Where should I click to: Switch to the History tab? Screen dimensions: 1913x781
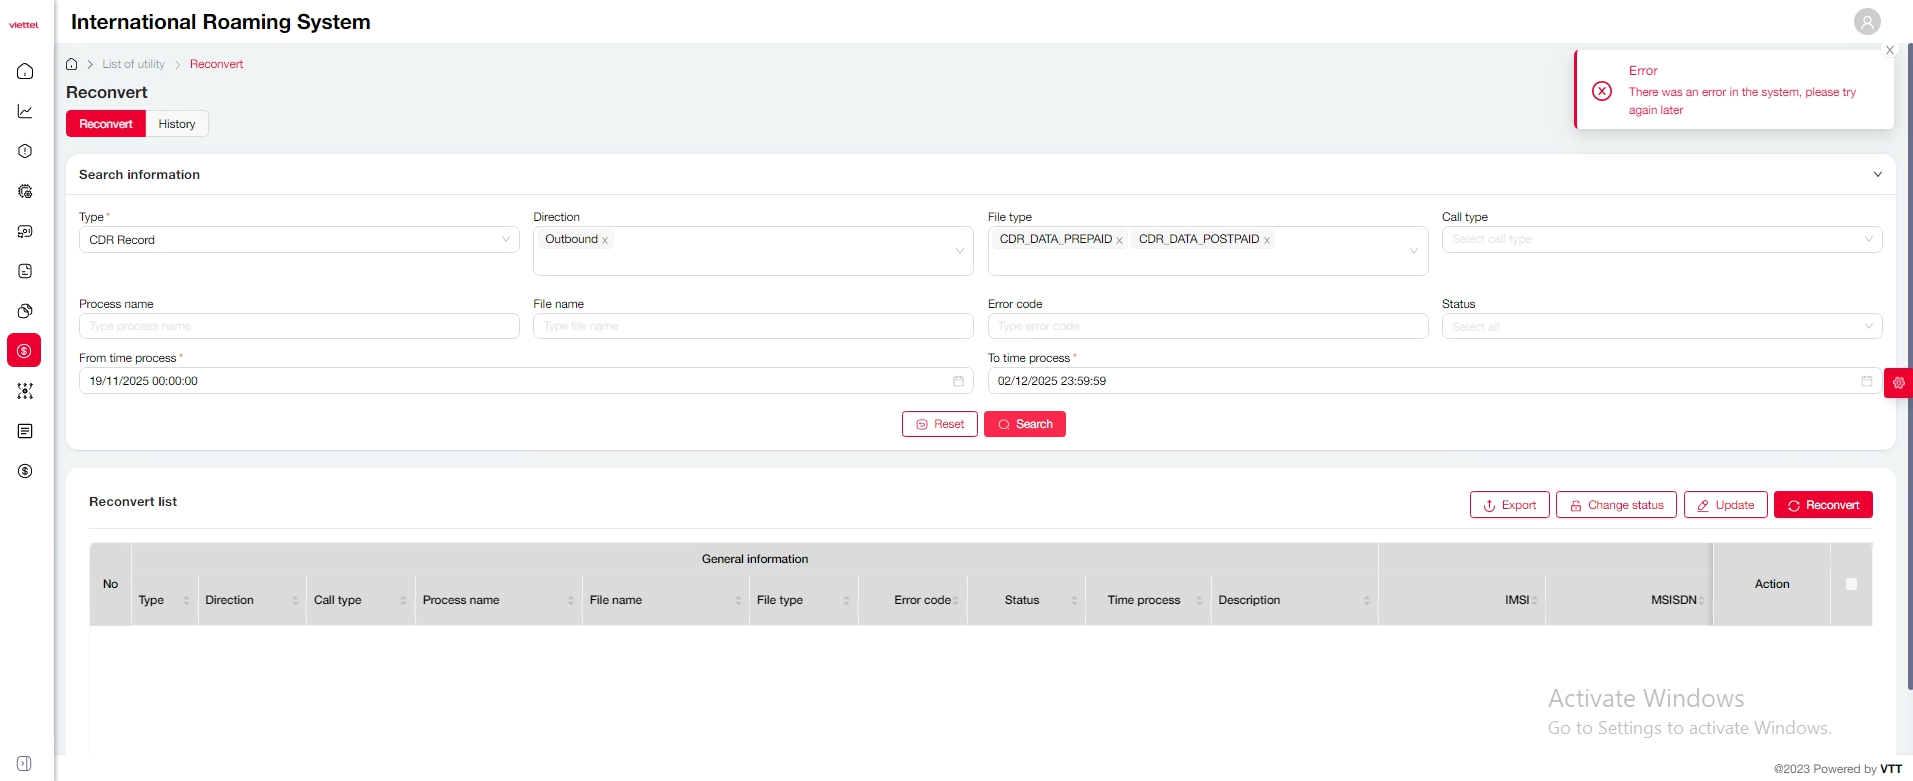click(177, 124)
